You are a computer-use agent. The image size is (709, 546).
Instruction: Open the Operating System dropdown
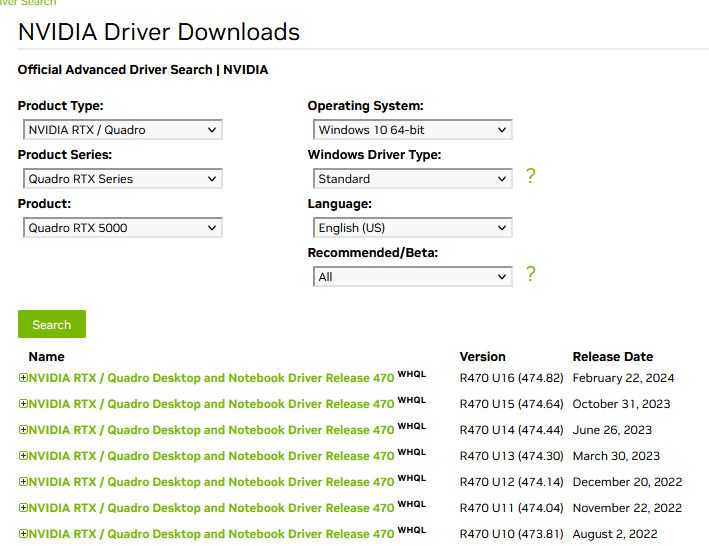coord(412,130)
